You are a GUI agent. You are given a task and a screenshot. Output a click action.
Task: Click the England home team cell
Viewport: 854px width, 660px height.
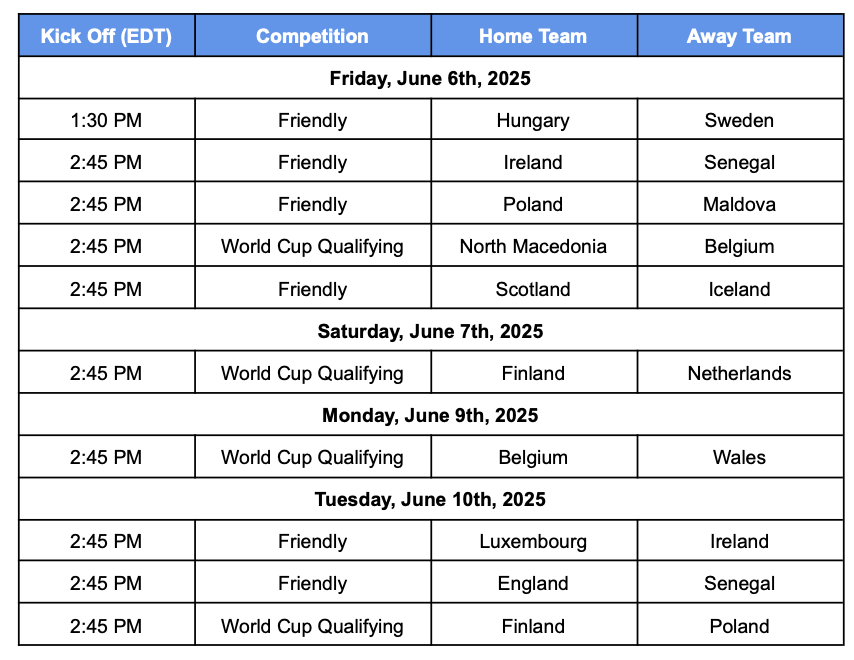[x=534, y=583]
